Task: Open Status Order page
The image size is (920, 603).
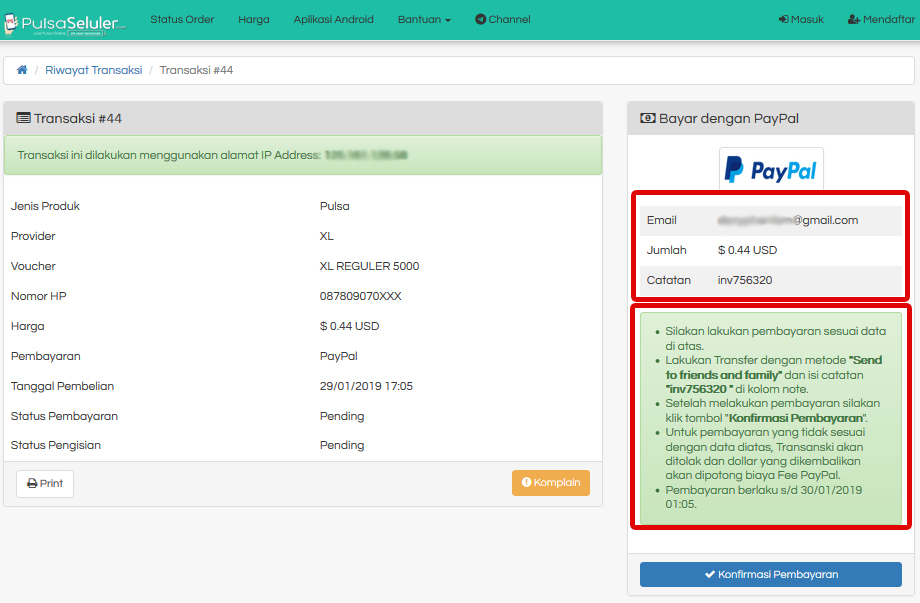Action: pyautogui.click(x=182, y=19)
